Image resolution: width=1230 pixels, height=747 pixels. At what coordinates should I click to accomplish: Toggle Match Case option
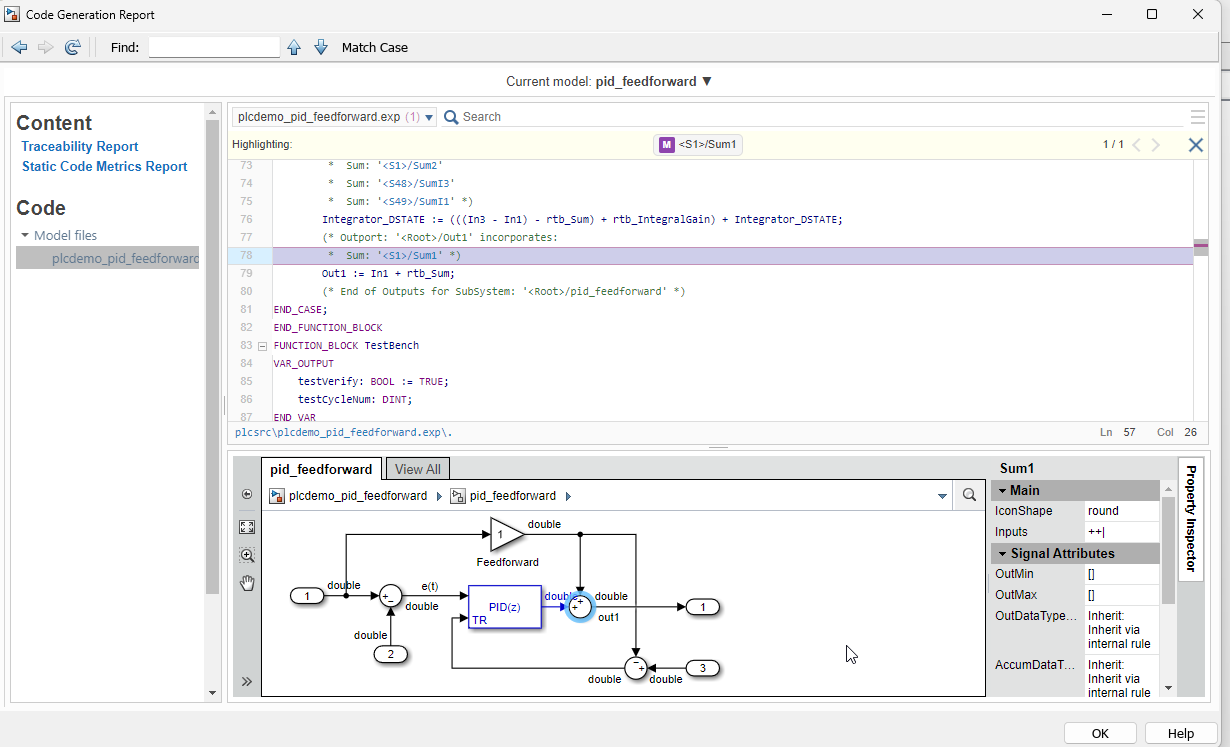[374, 47]
